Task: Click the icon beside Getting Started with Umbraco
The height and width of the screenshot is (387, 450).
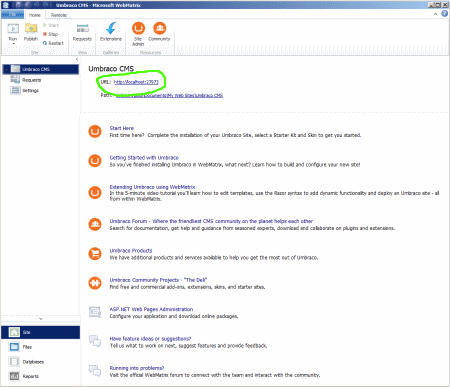Action: 95,161
